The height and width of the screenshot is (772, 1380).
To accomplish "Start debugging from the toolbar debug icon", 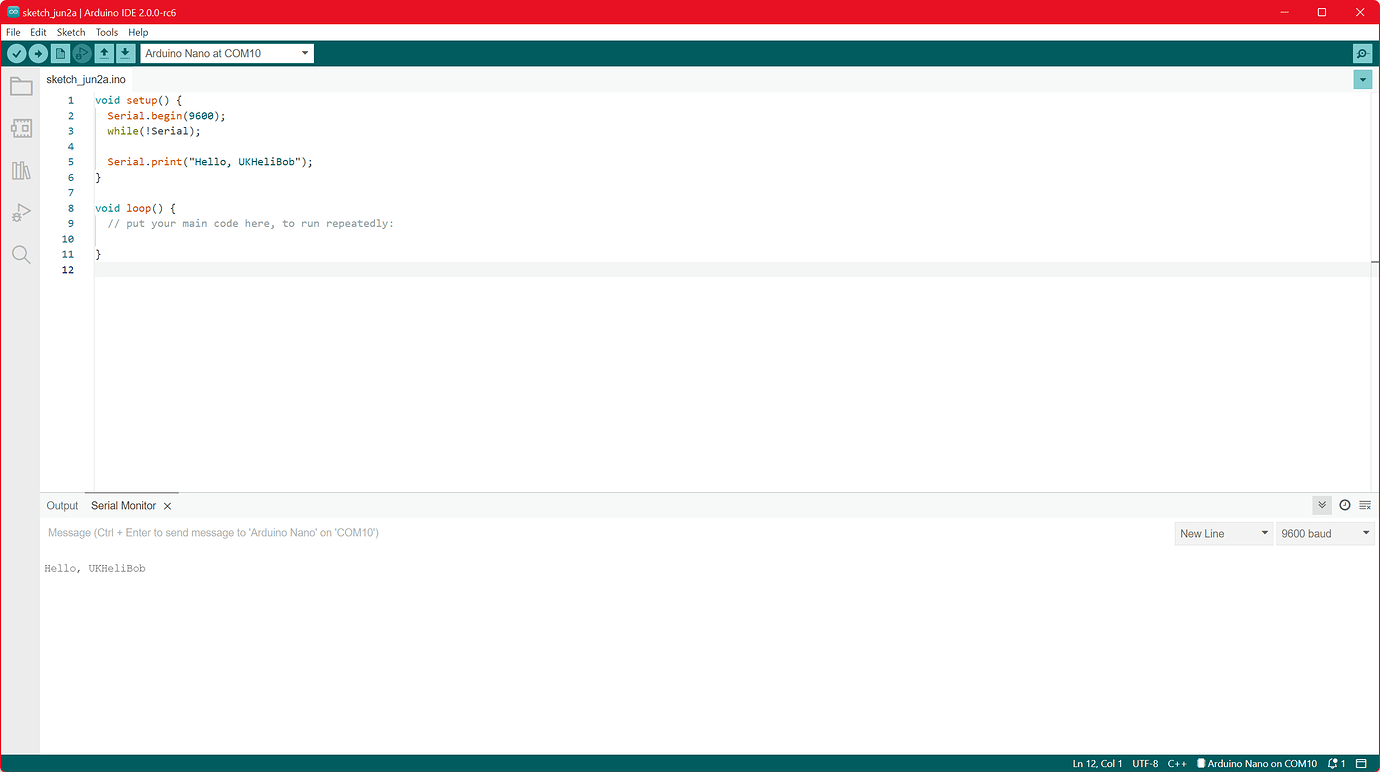I will (81, 53).
